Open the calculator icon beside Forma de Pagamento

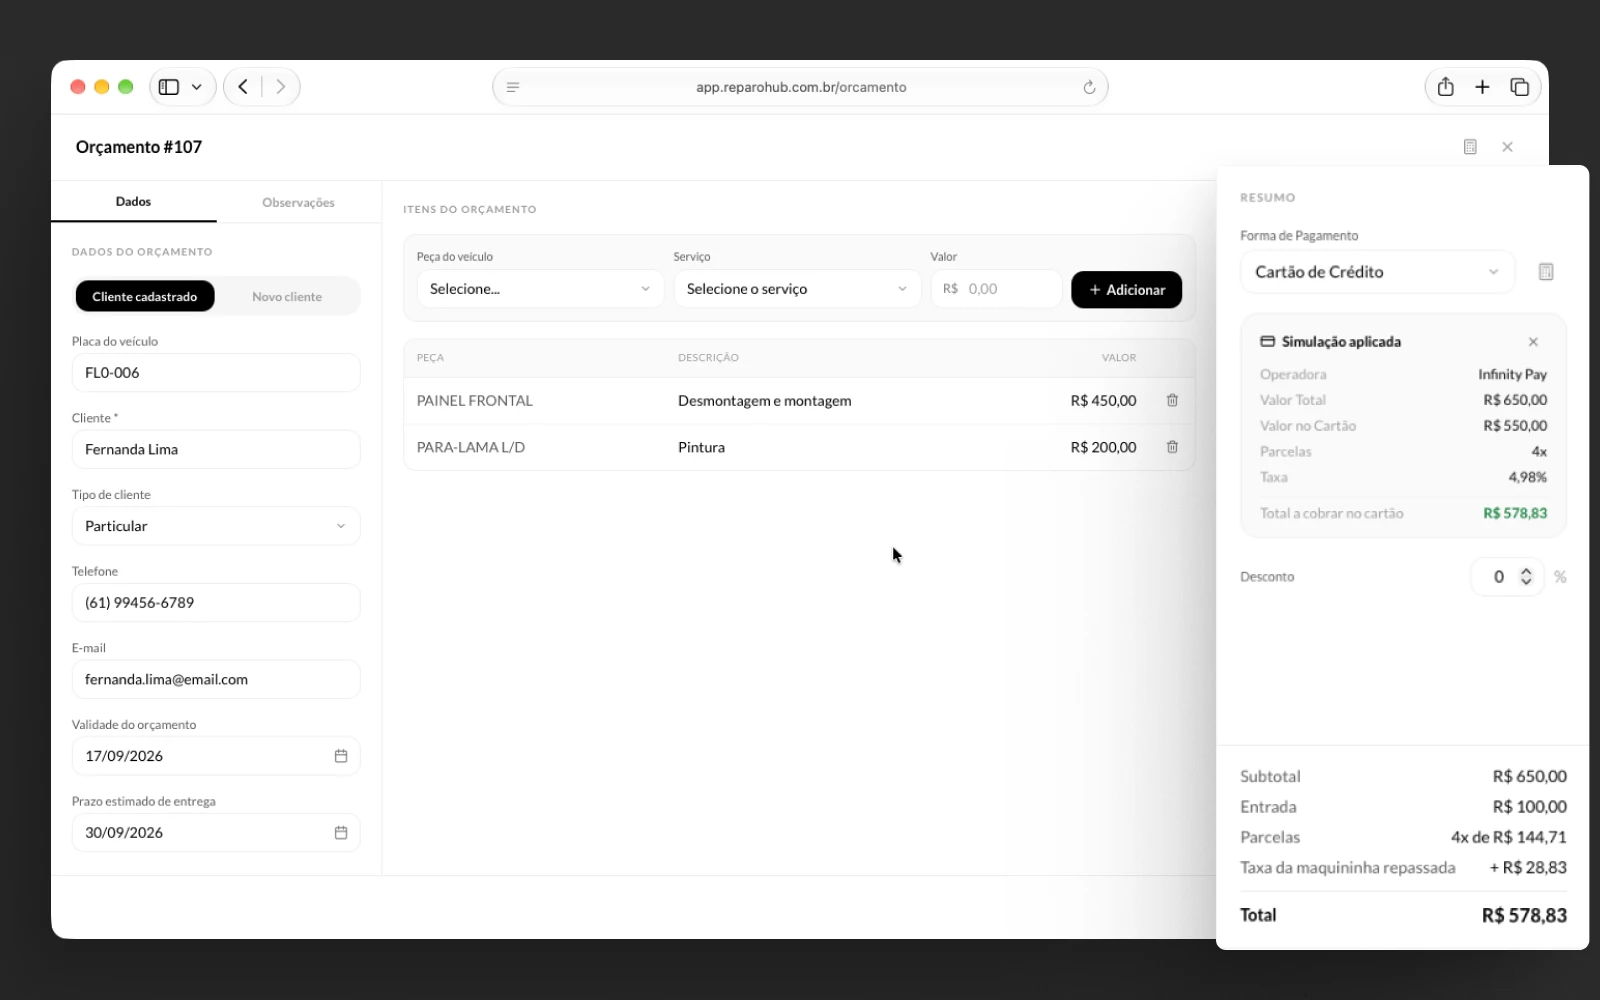(1545, 272)
